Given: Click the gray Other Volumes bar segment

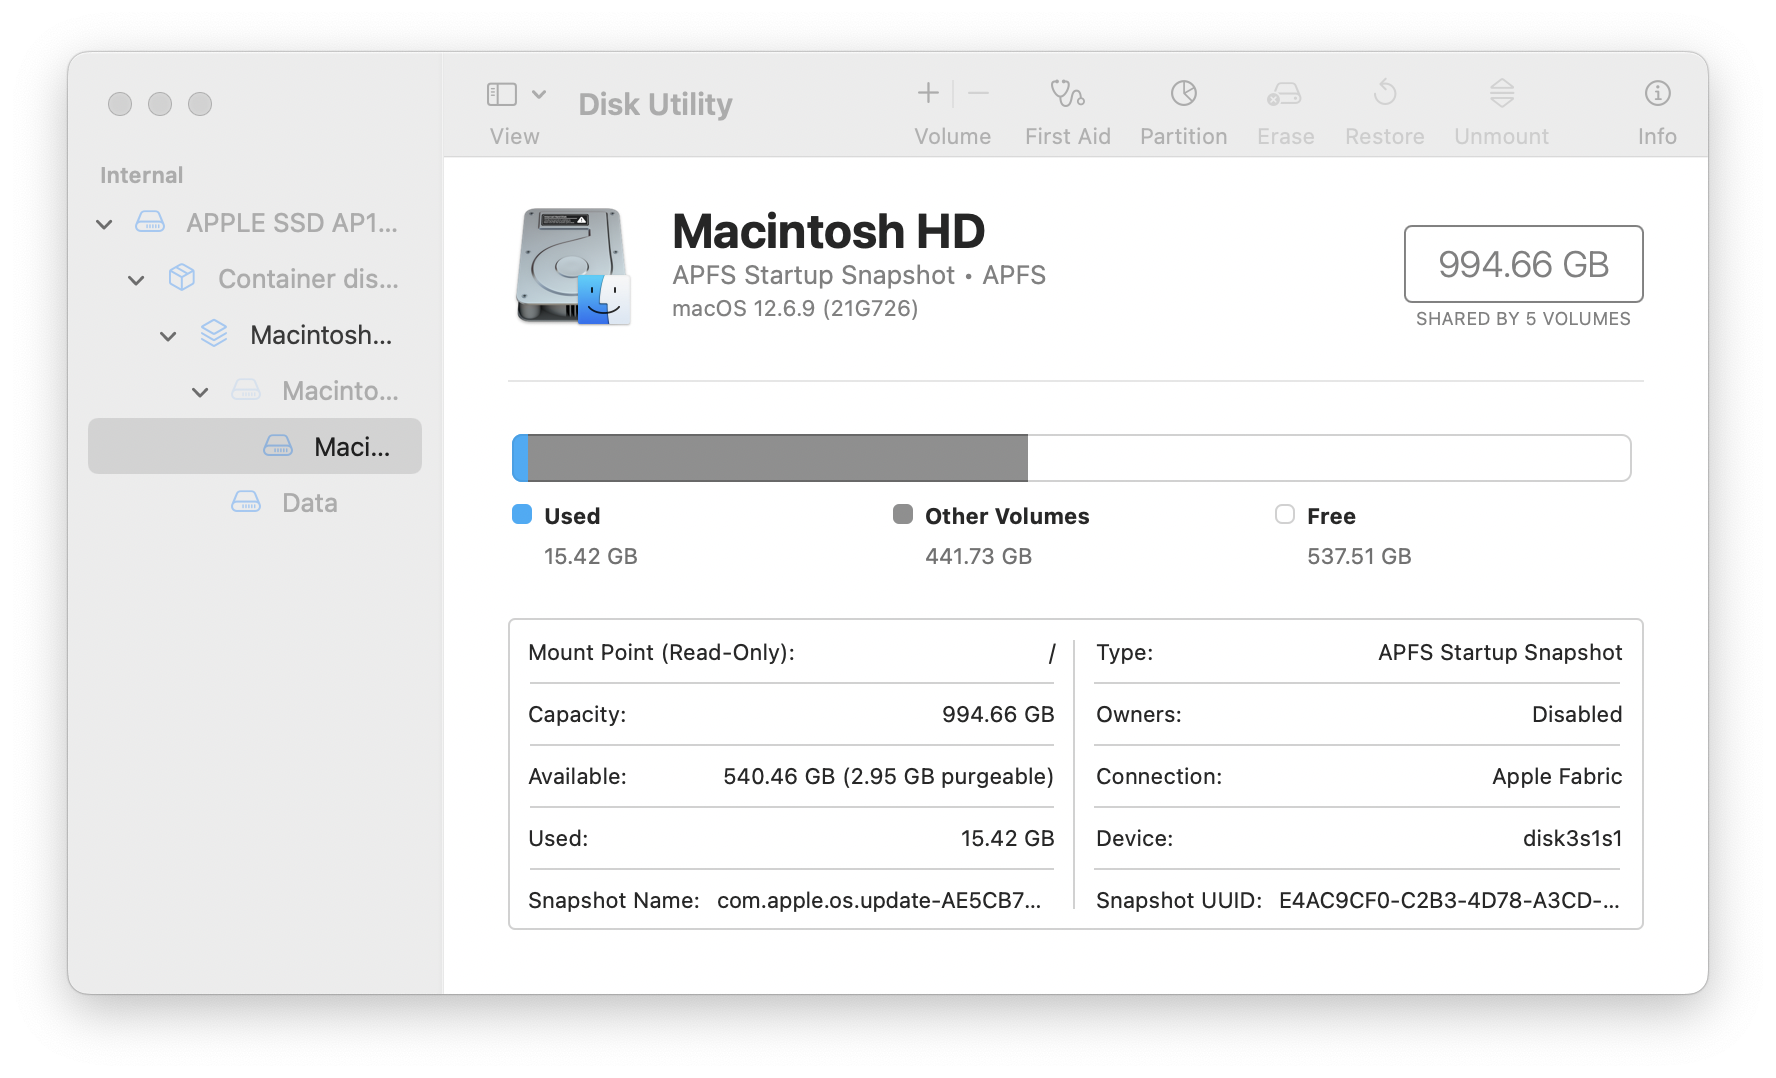Looking at the screenshot, I should tap(778, 458).
